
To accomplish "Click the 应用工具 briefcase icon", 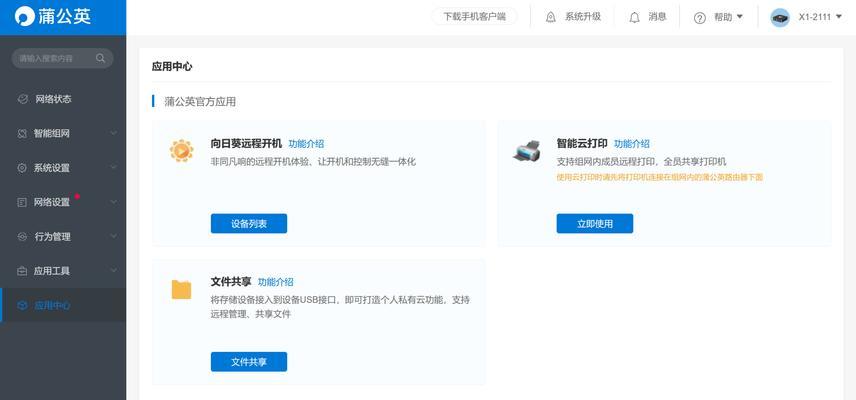I will click(x=22, y=271).
